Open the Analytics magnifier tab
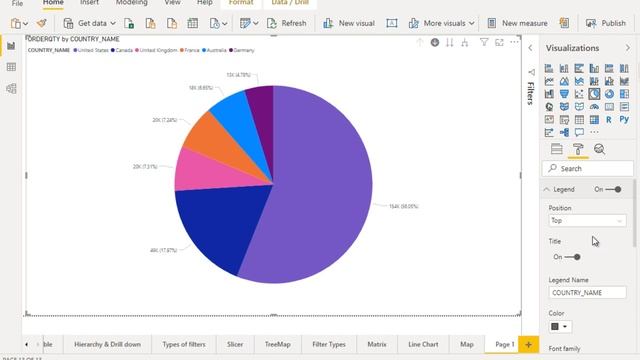The height and width of the screenshot is (360, 640). 599,149
